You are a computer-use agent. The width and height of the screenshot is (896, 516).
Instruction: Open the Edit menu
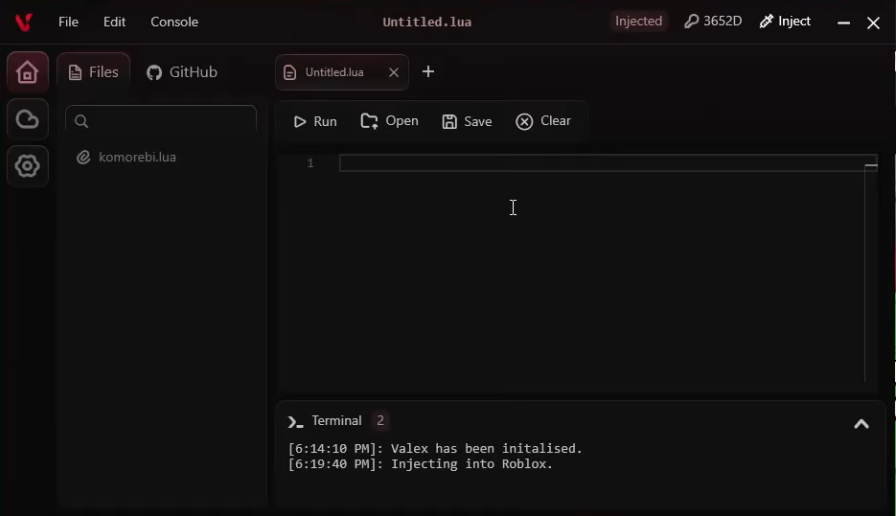coord(115,22)
